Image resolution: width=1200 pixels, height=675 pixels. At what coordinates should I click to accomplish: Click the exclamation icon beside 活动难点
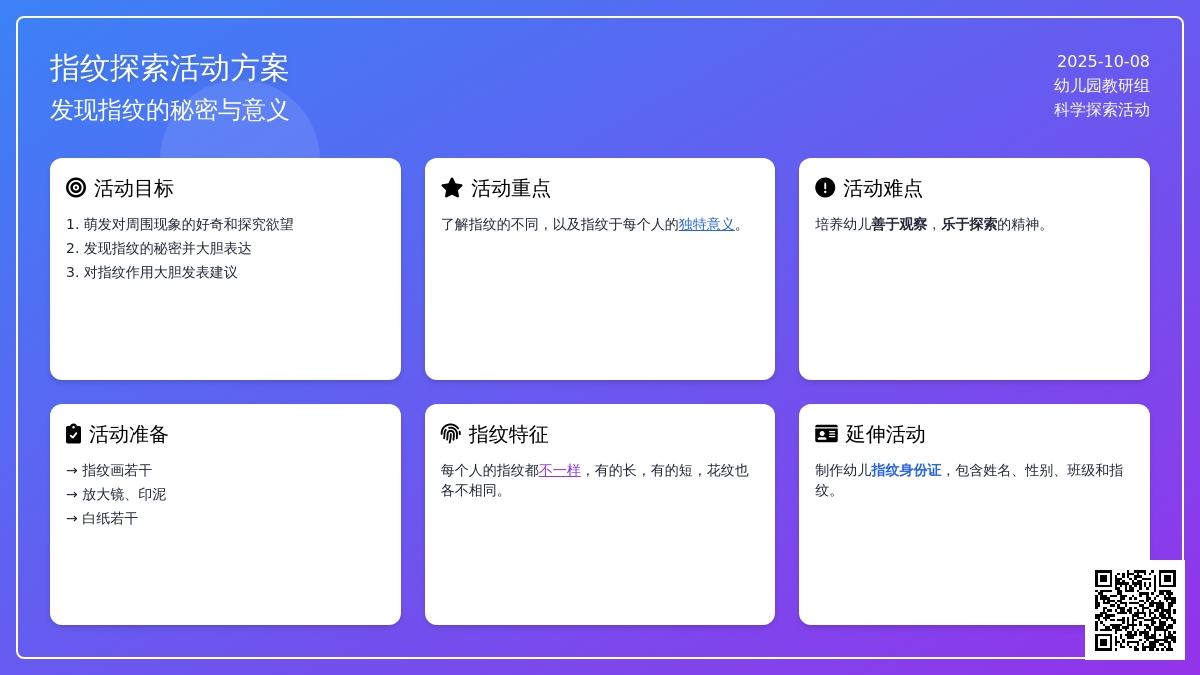[825, 188]
